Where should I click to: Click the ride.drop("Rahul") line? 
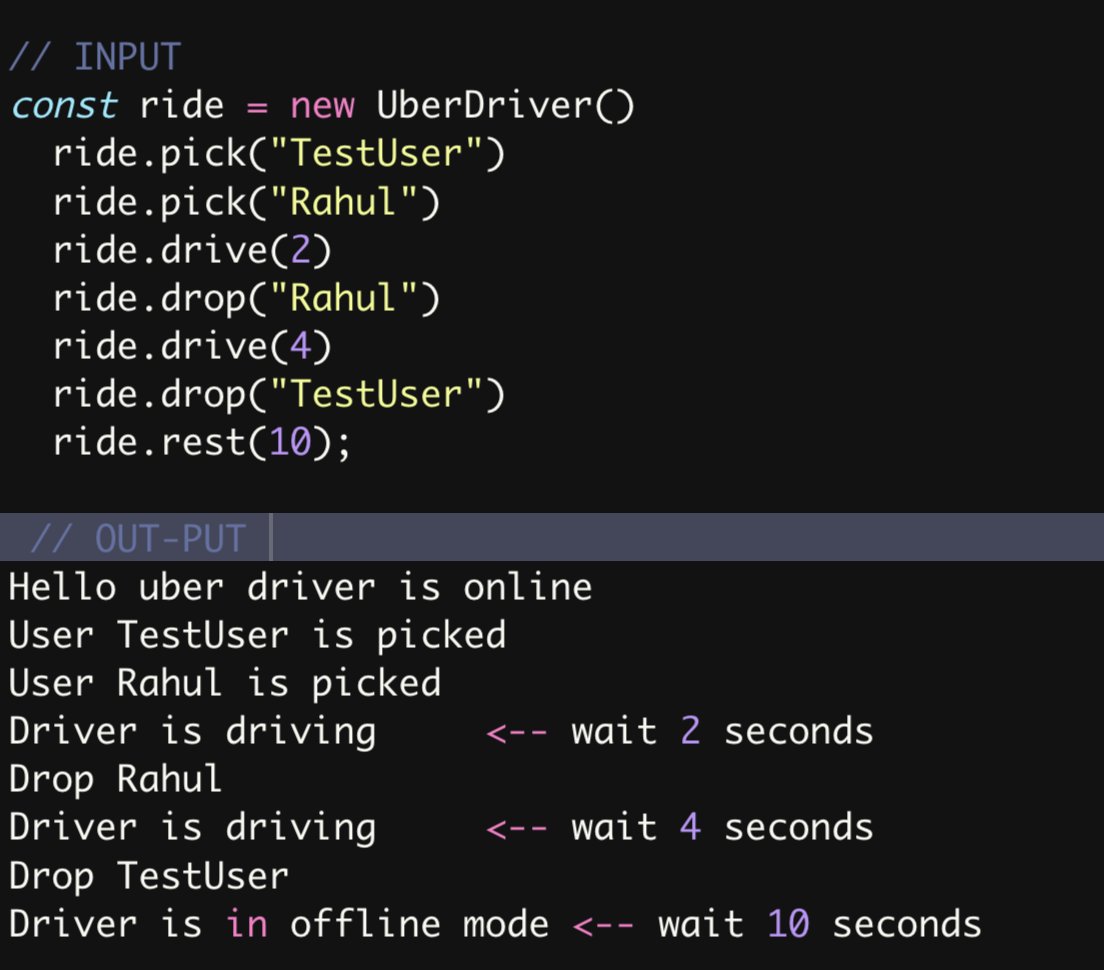(246, 298)
